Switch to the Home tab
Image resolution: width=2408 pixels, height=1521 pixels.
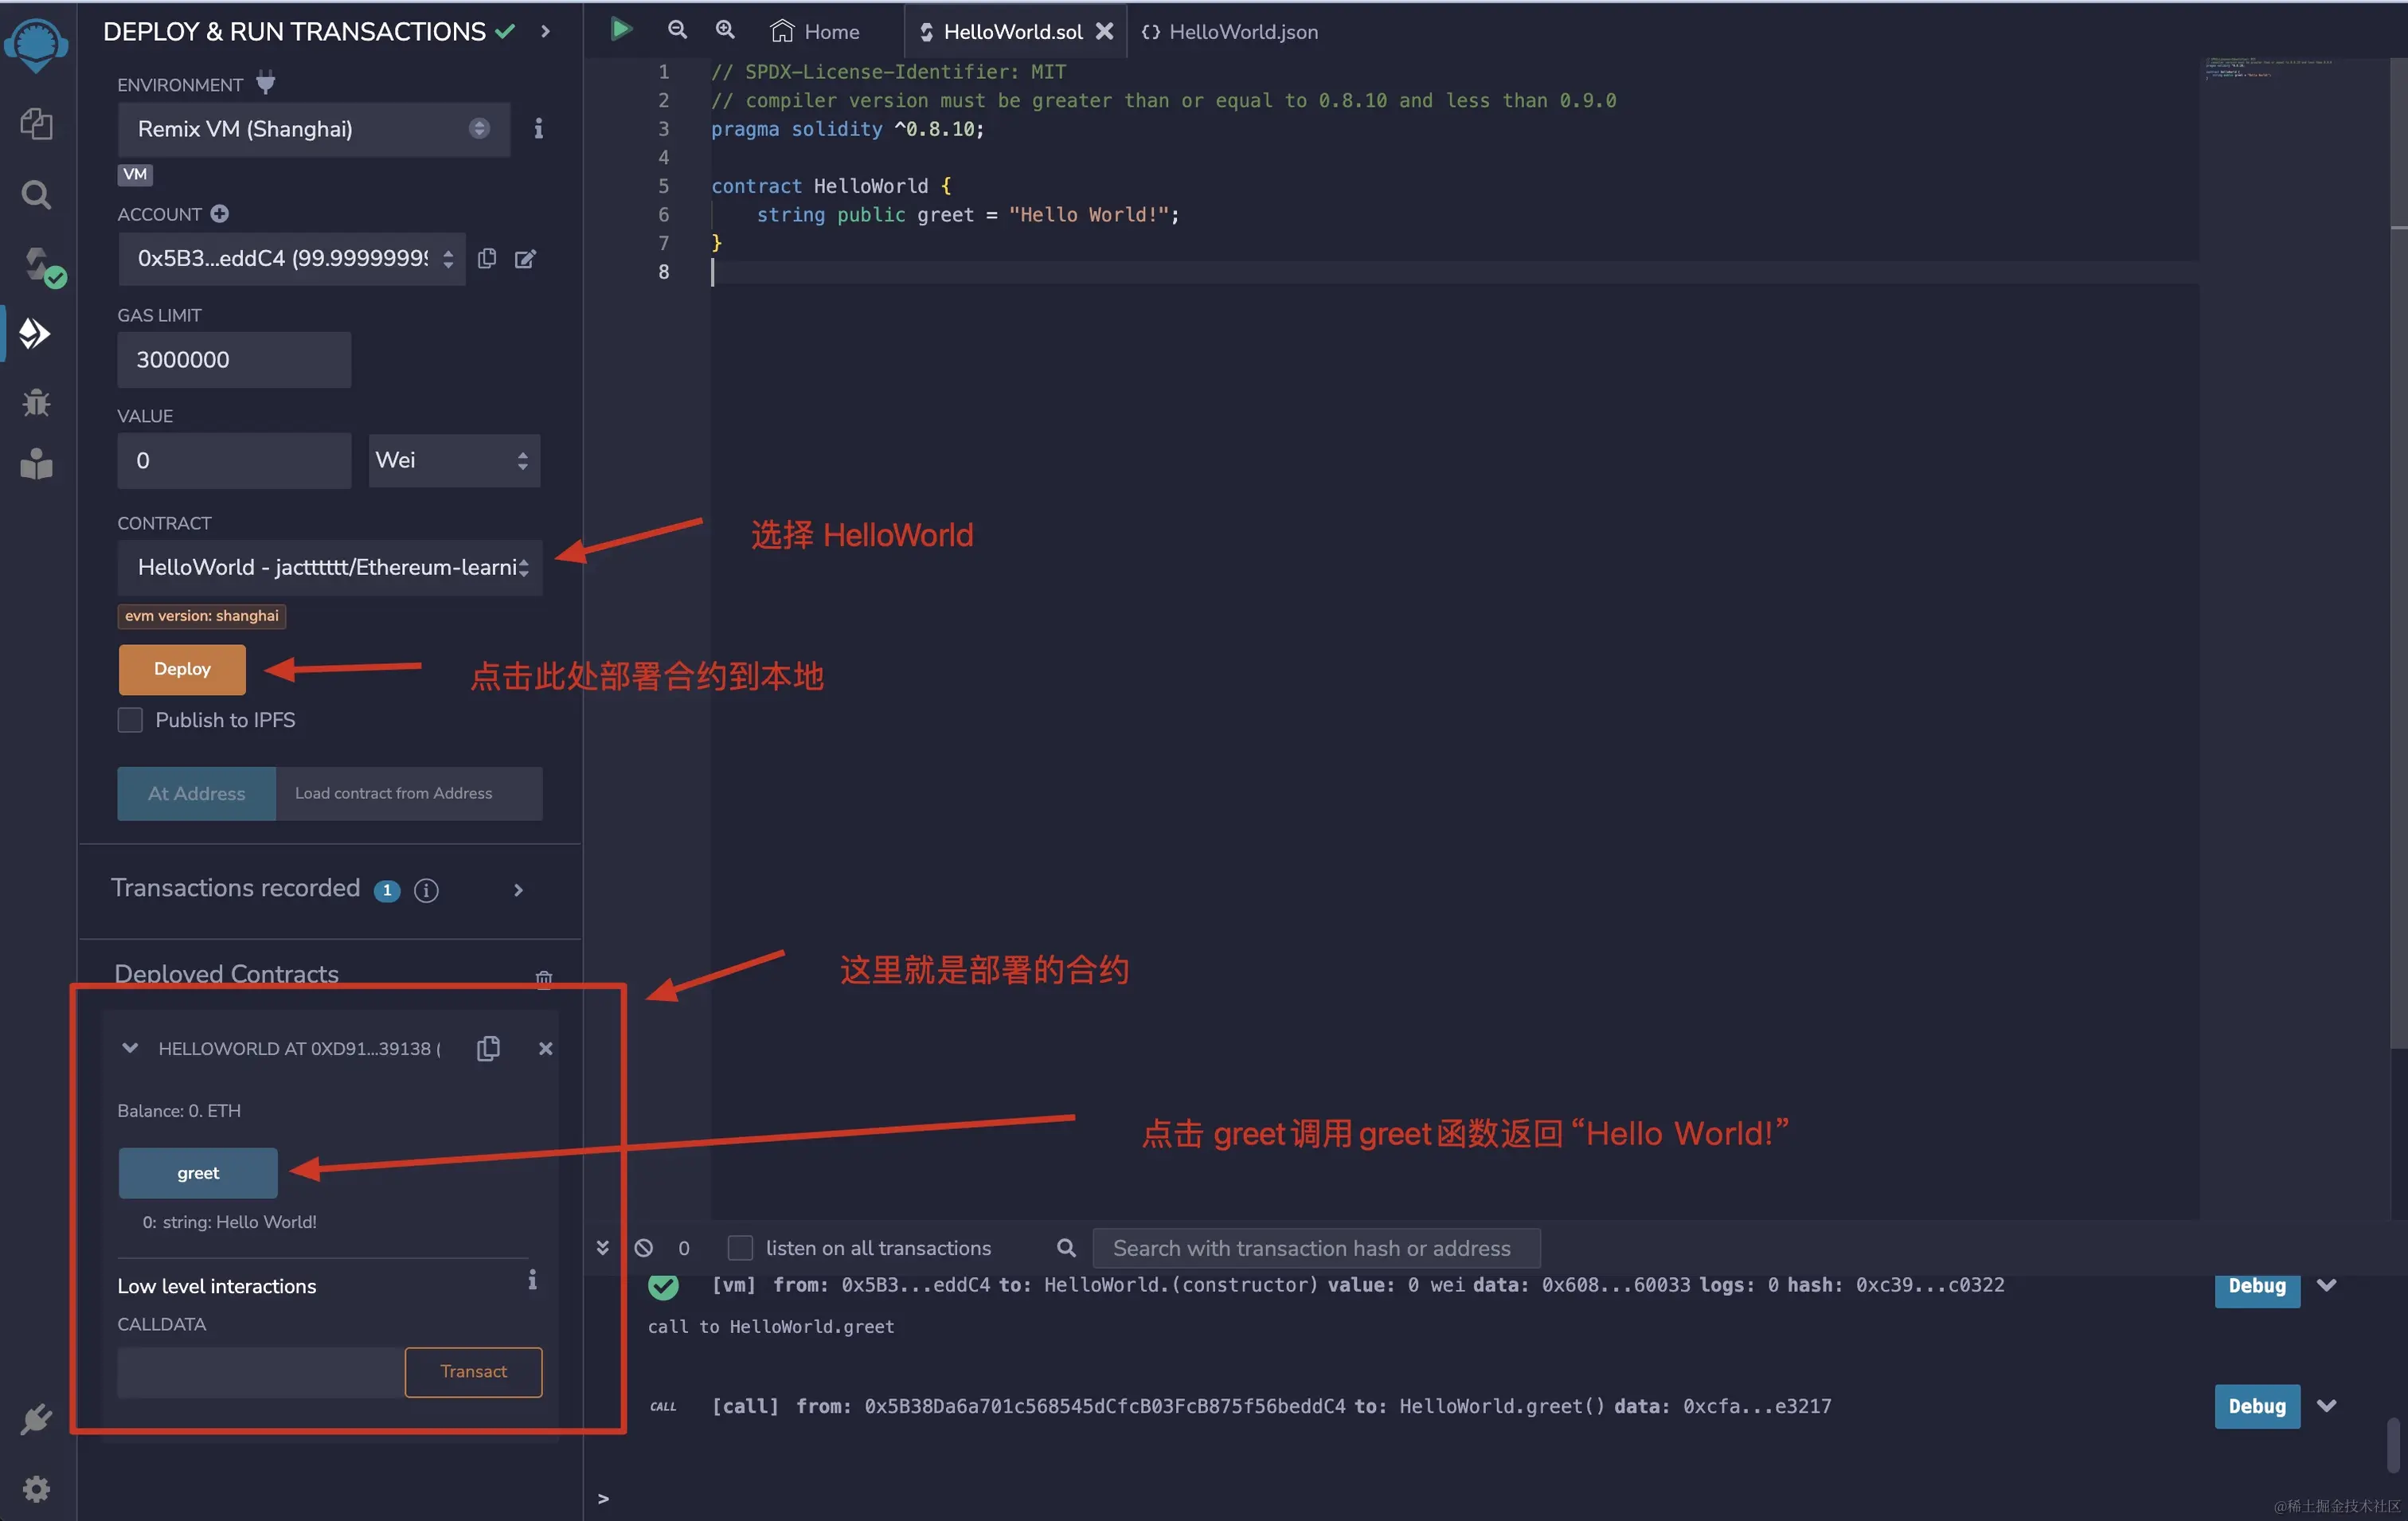[815, 31]
